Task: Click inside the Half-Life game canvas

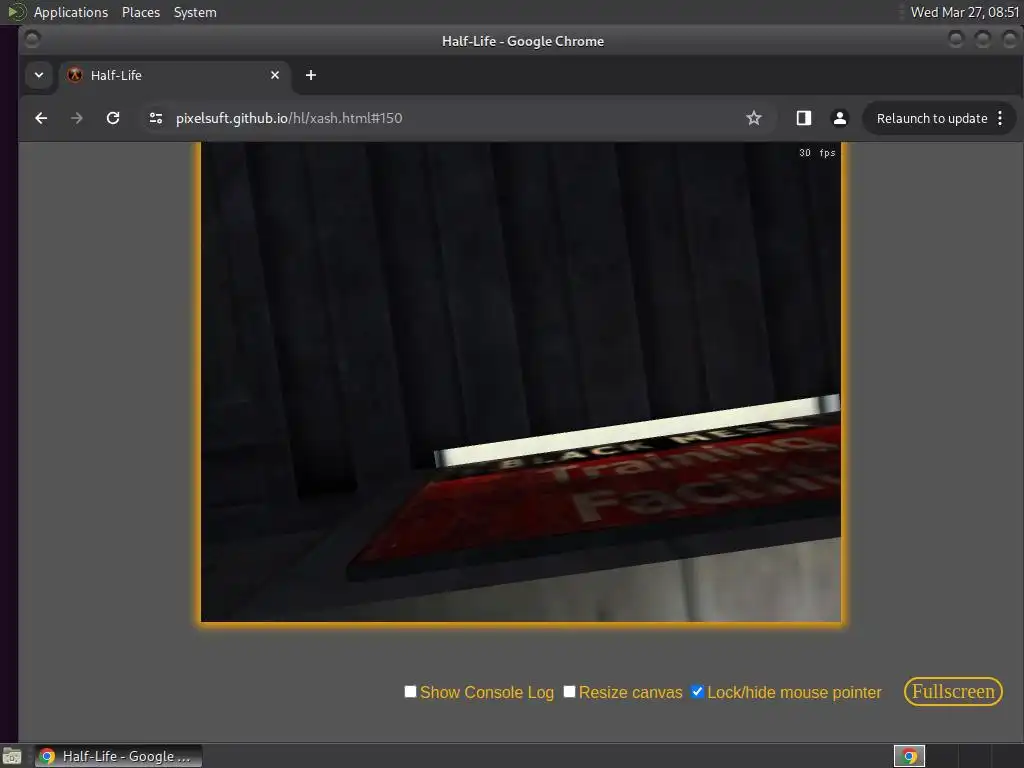Action: (520, 382)
